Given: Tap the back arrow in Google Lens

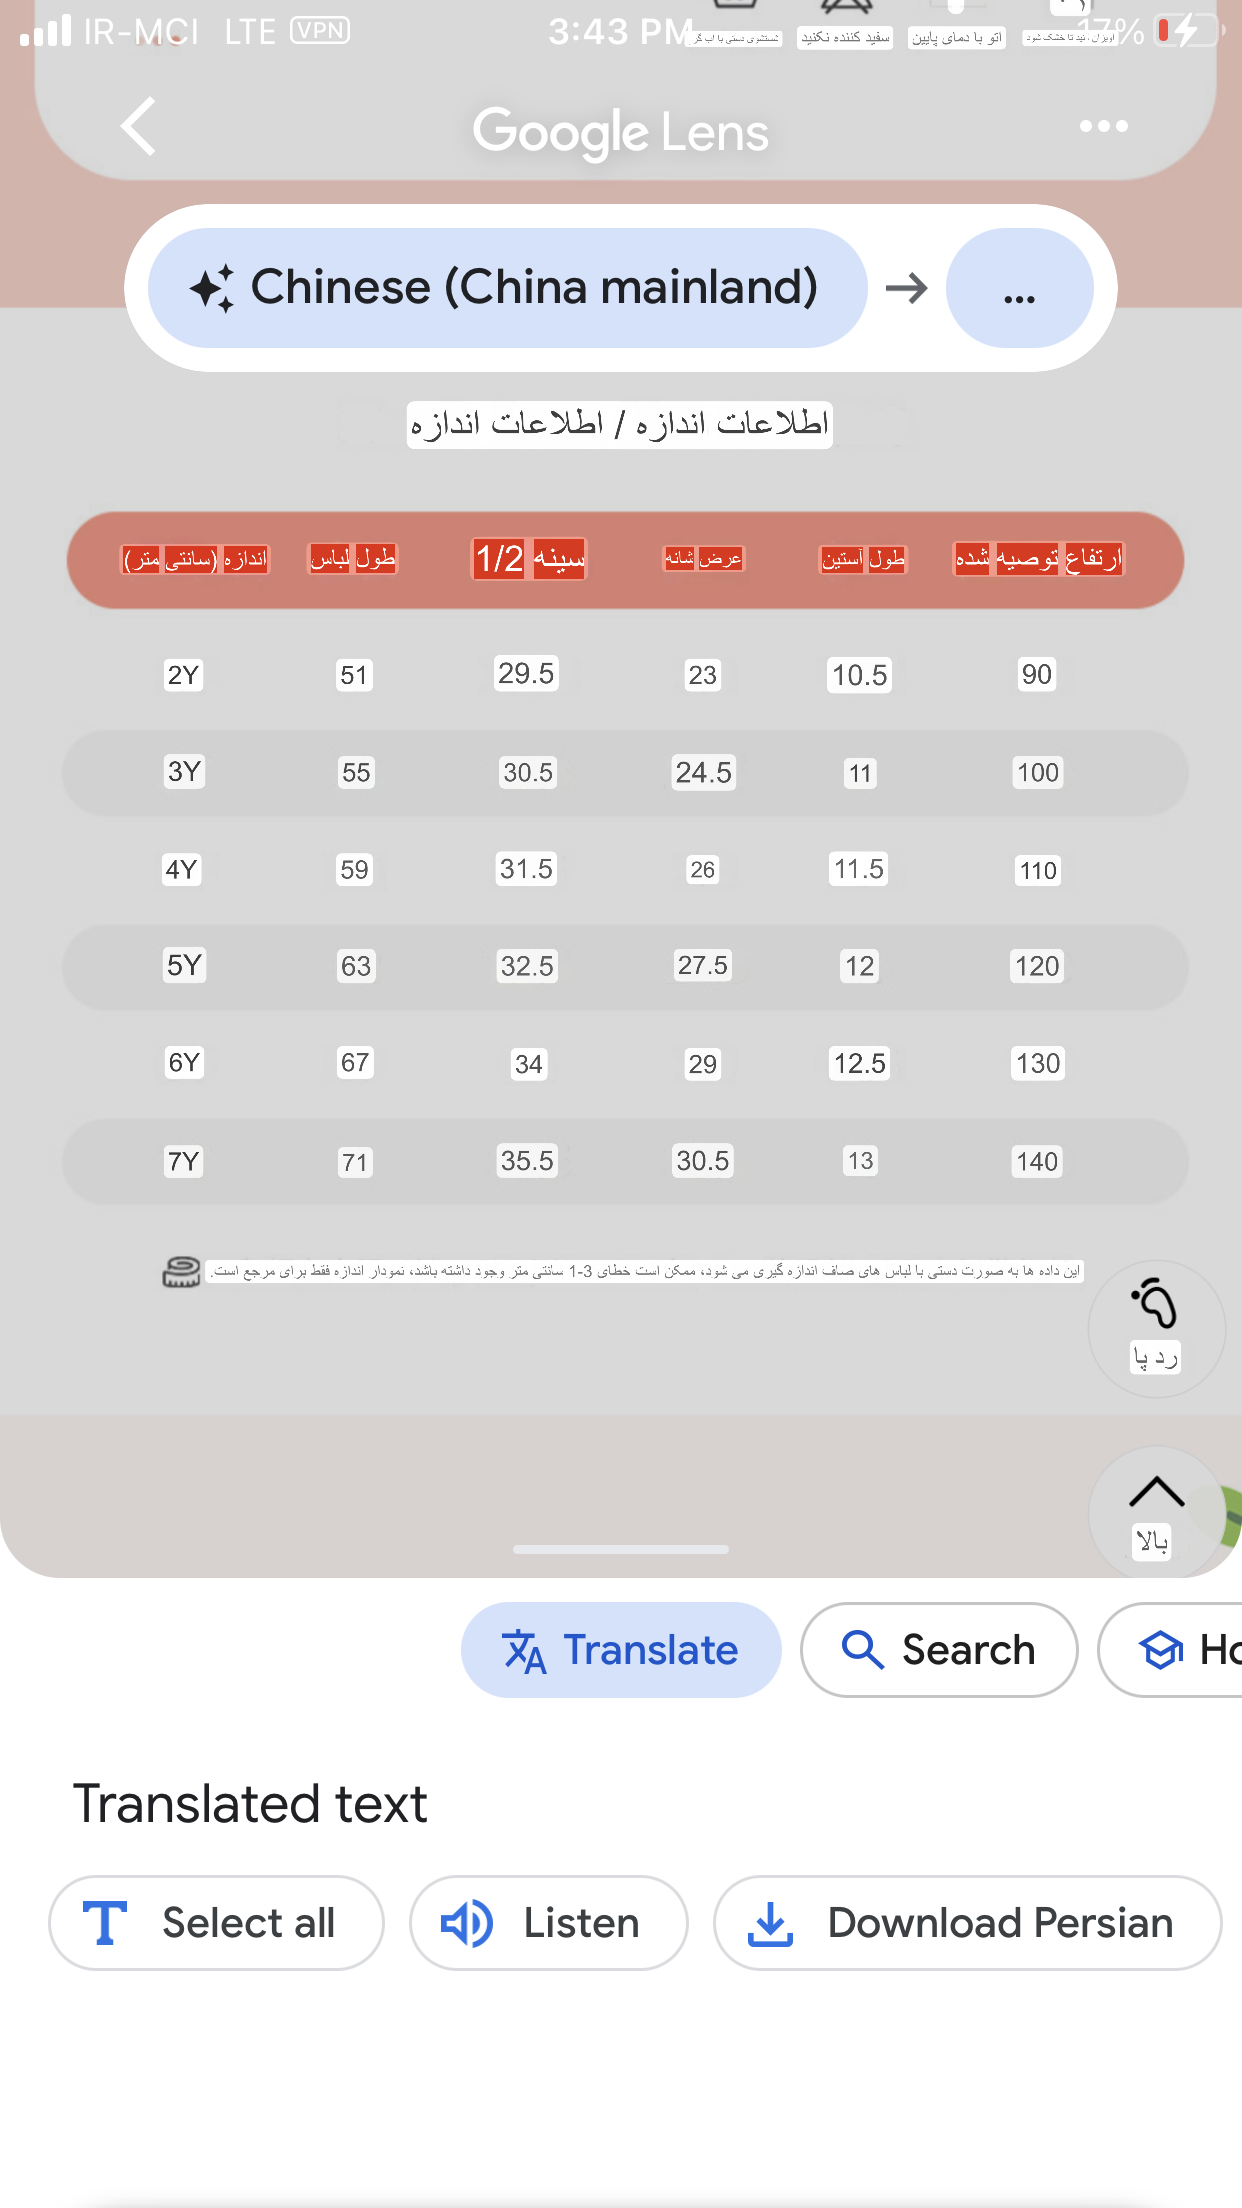Looking at the screenshot, I should click(x=138, y=127).
